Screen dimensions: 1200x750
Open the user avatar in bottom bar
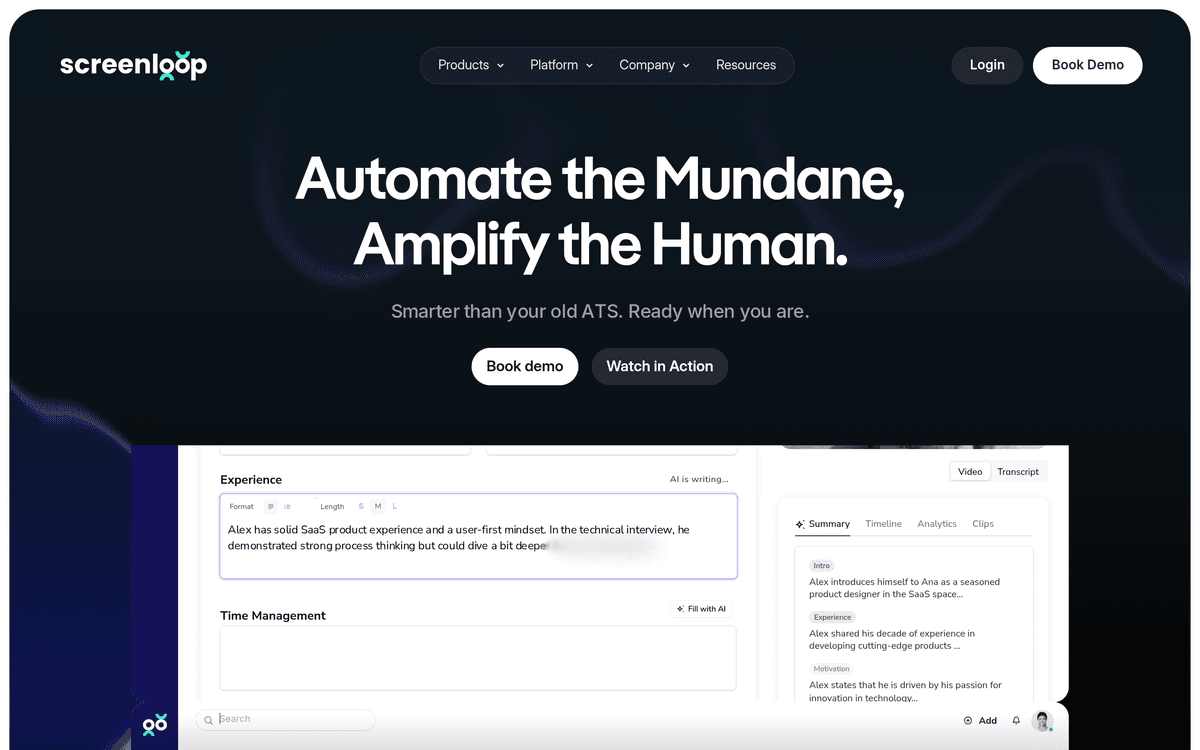1042,721
